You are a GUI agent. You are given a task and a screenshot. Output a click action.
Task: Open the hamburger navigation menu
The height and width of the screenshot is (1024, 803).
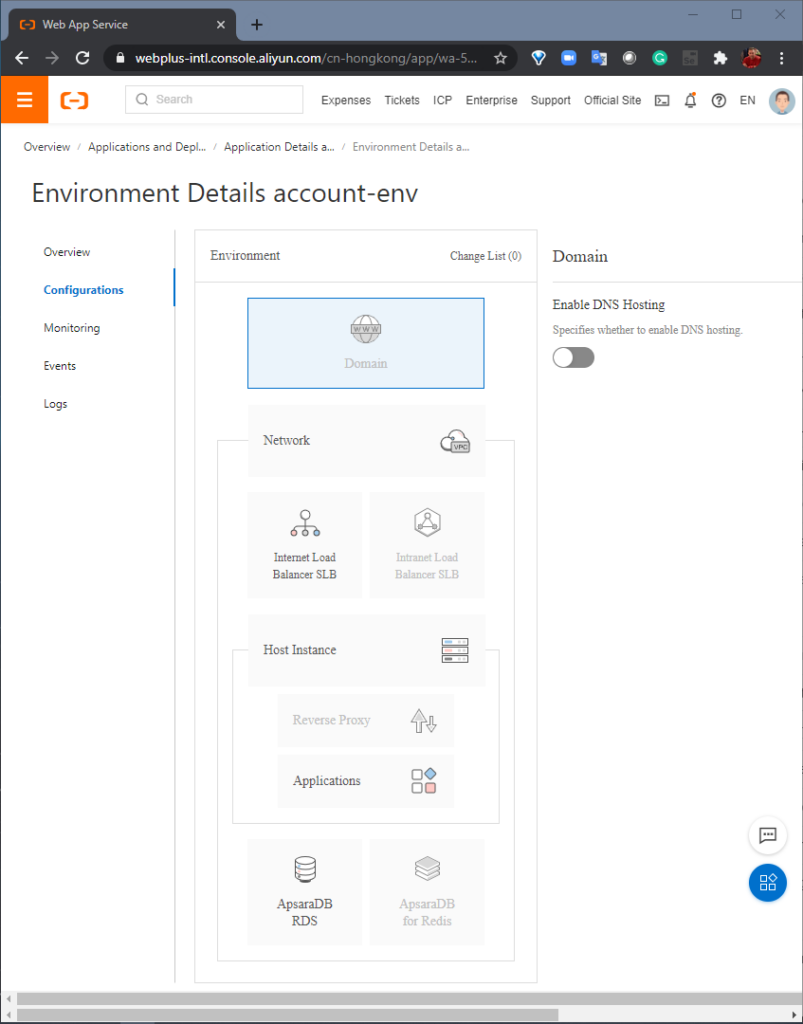[24, 100]
